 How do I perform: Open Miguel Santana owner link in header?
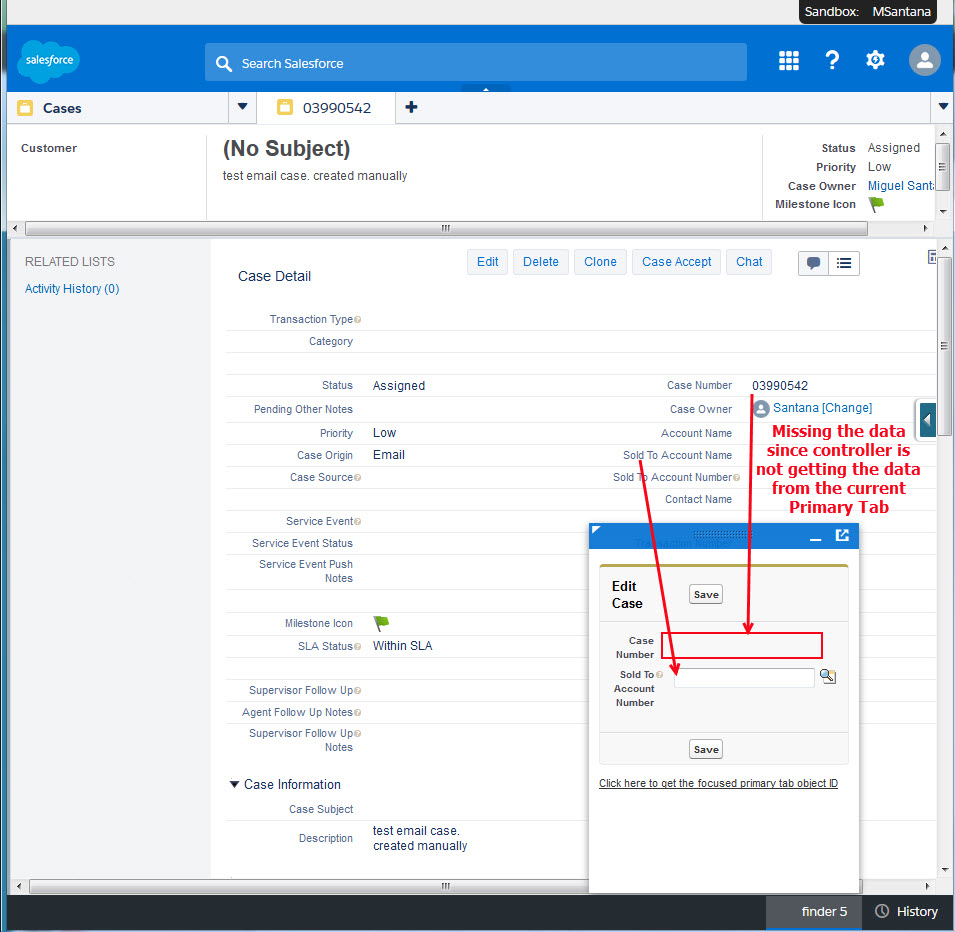click(x=901, y=186)
